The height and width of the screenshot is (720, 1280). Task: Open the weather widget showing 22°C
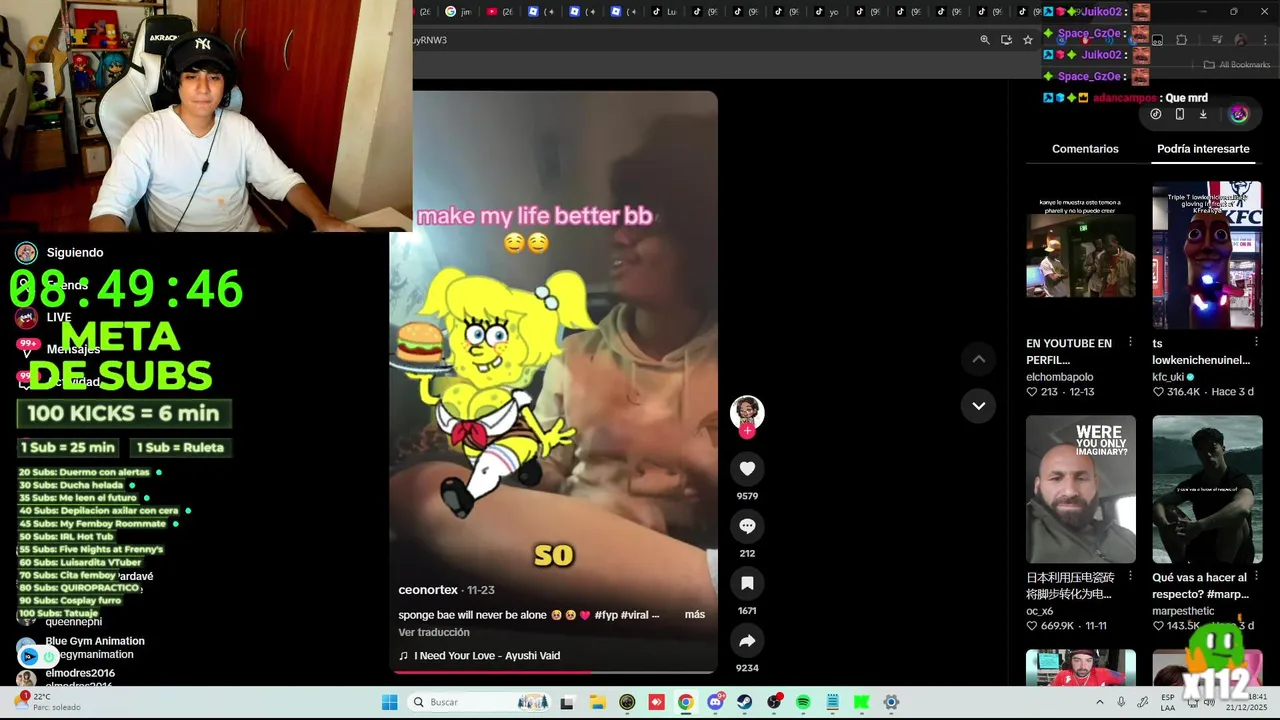coord(48,702)
